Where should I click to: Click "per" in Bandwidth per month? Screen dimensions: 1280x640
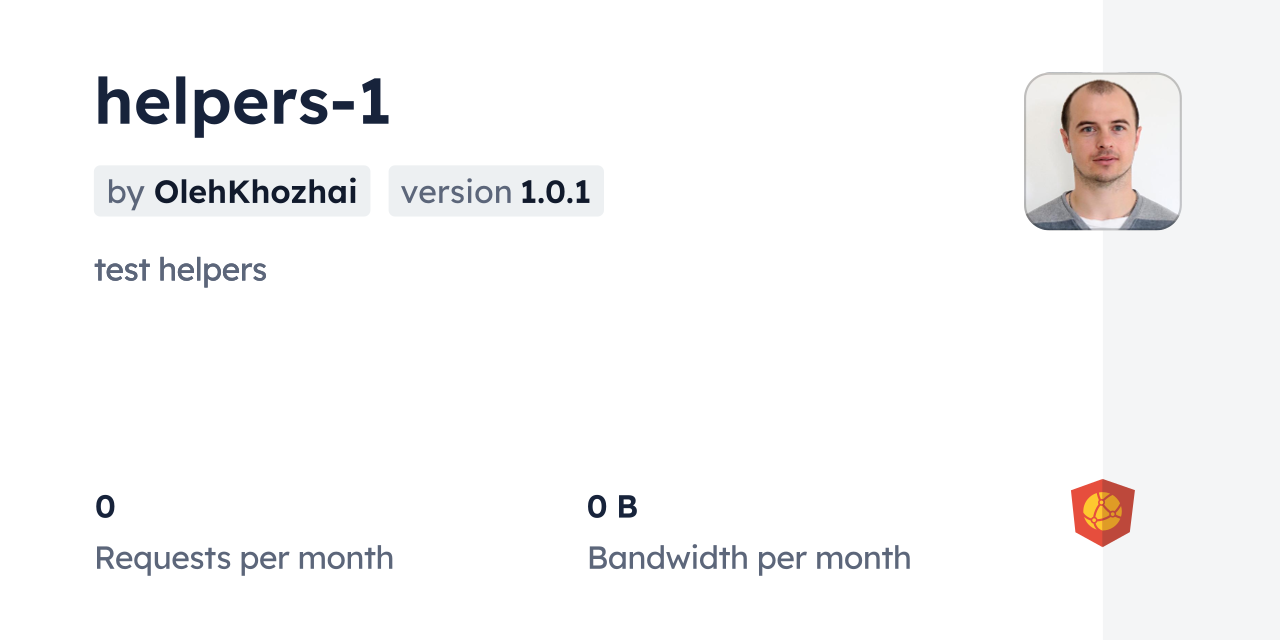pyautogui.click(x=781, y=558)
